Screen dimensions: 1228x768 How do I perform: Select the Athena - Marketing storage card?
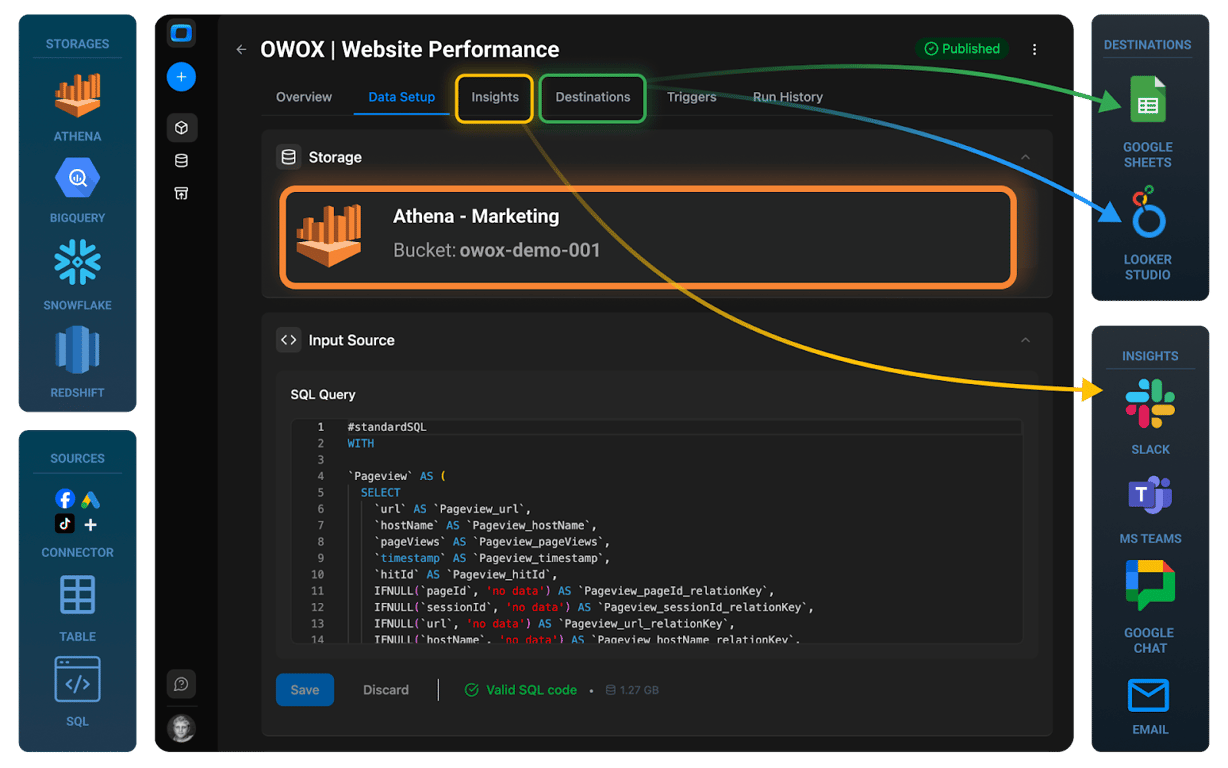(x=648, y=237)
